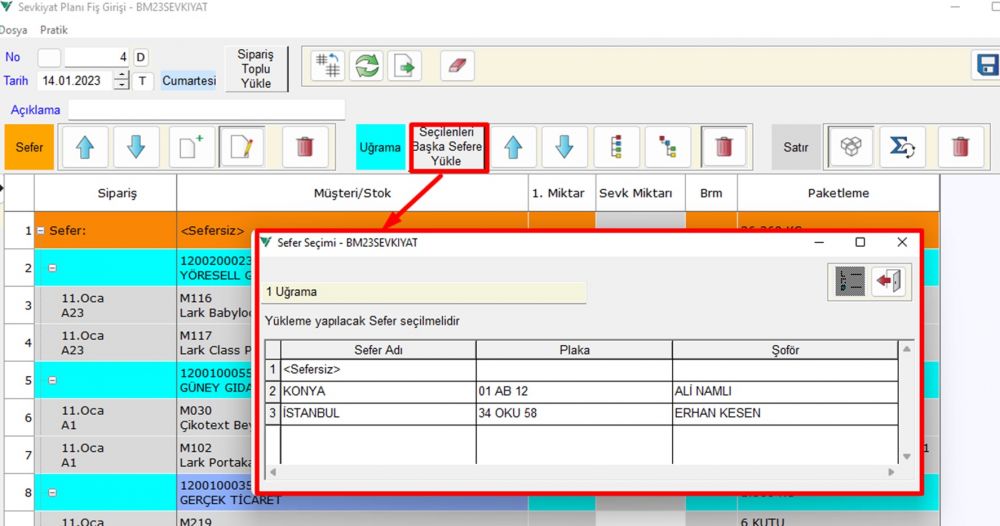Collapse the GÜNEY GIDA row expander
The image size is (1000, 526).
coord(51,381)
